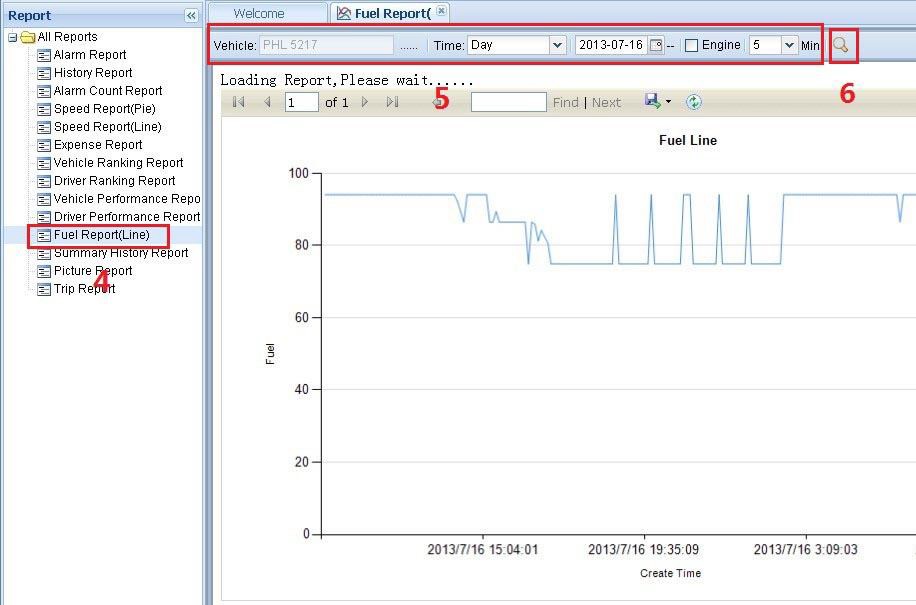916x605 pixels.
Task: Go to first report page
Action: [238, 102]
